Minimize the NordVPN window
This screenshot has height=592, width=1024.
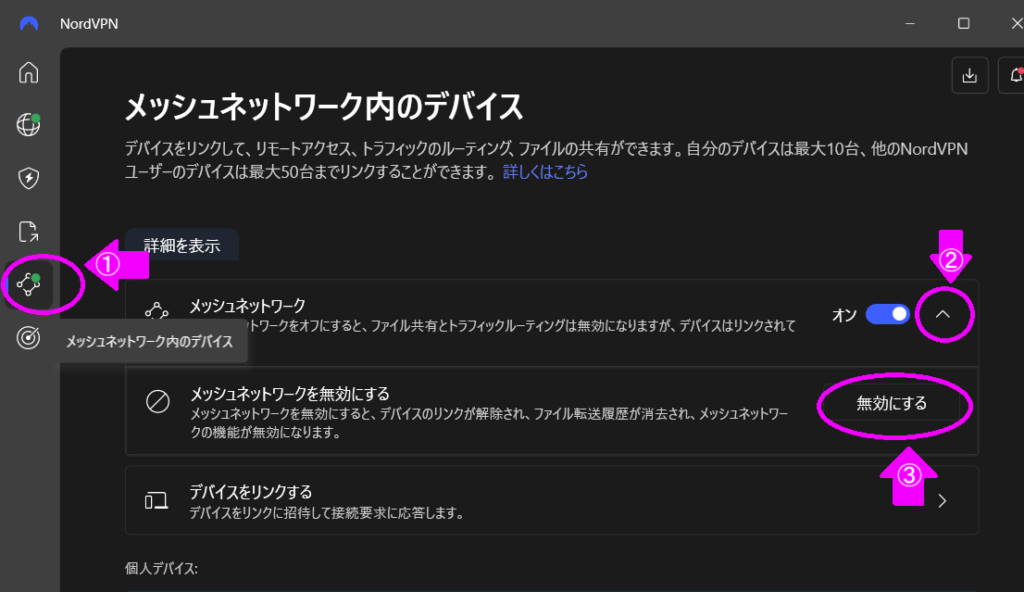(x=910, y=24)
